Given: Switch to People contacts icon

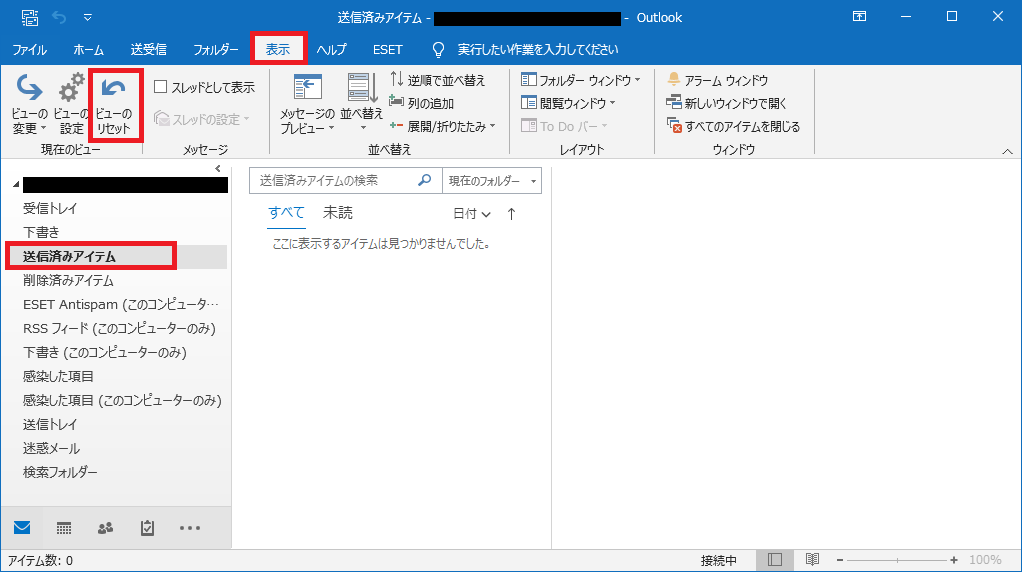Looking at the screenshot, I should click(x=106, y=528).
